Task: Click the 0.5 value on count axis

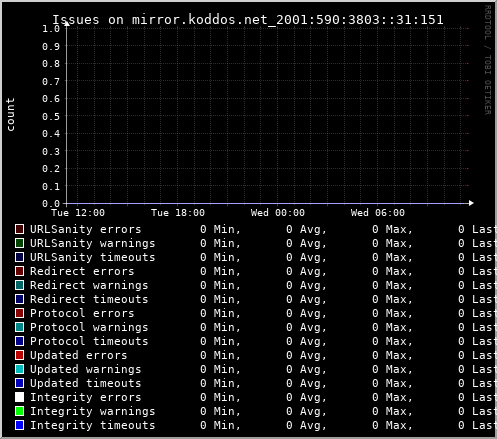Action: coord(51,116)
